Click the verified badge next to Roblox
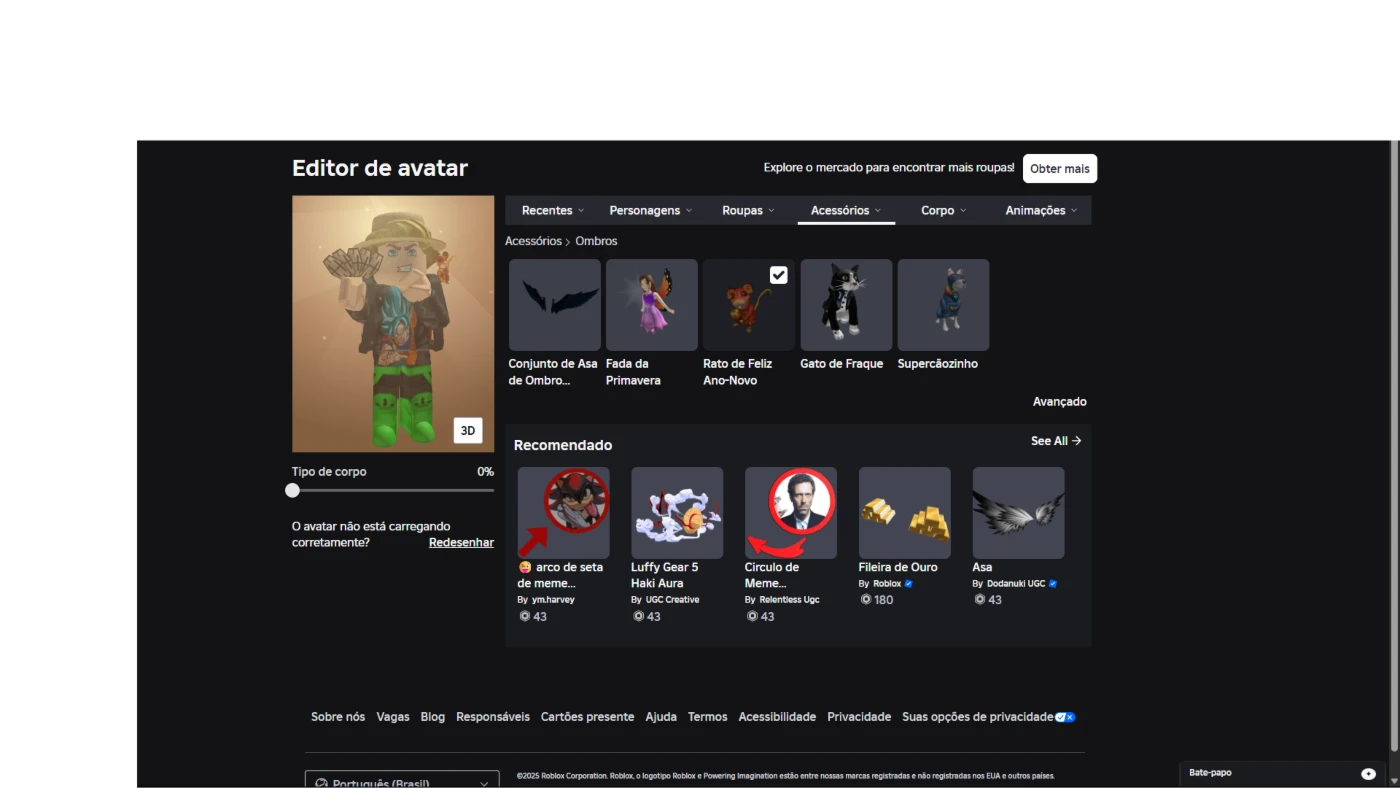Viewport: 1400px width, 788px height. click(x=909, y=583)
